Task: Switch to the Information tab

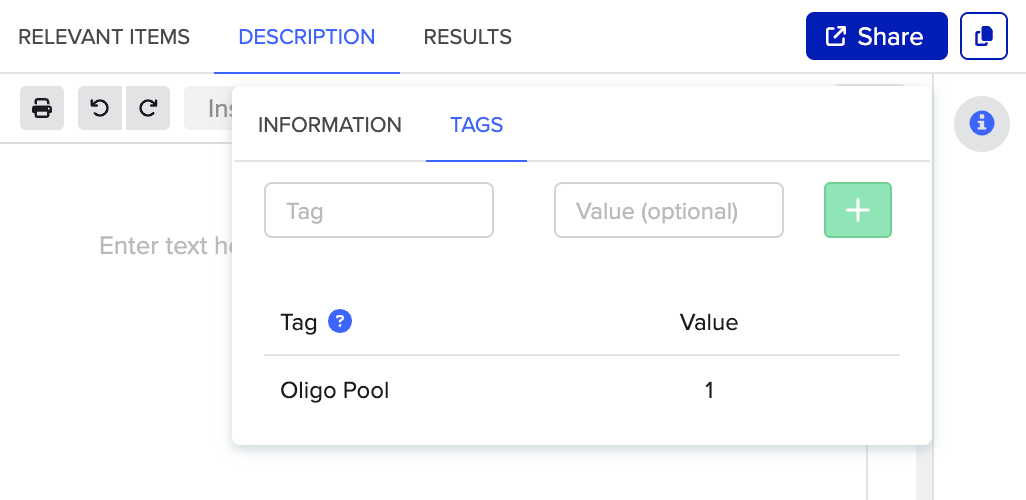Action: (330, 125)
